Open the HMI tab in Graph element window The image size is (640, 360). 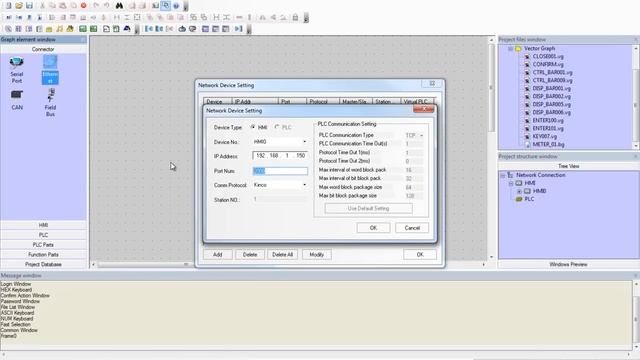[43, 225]
